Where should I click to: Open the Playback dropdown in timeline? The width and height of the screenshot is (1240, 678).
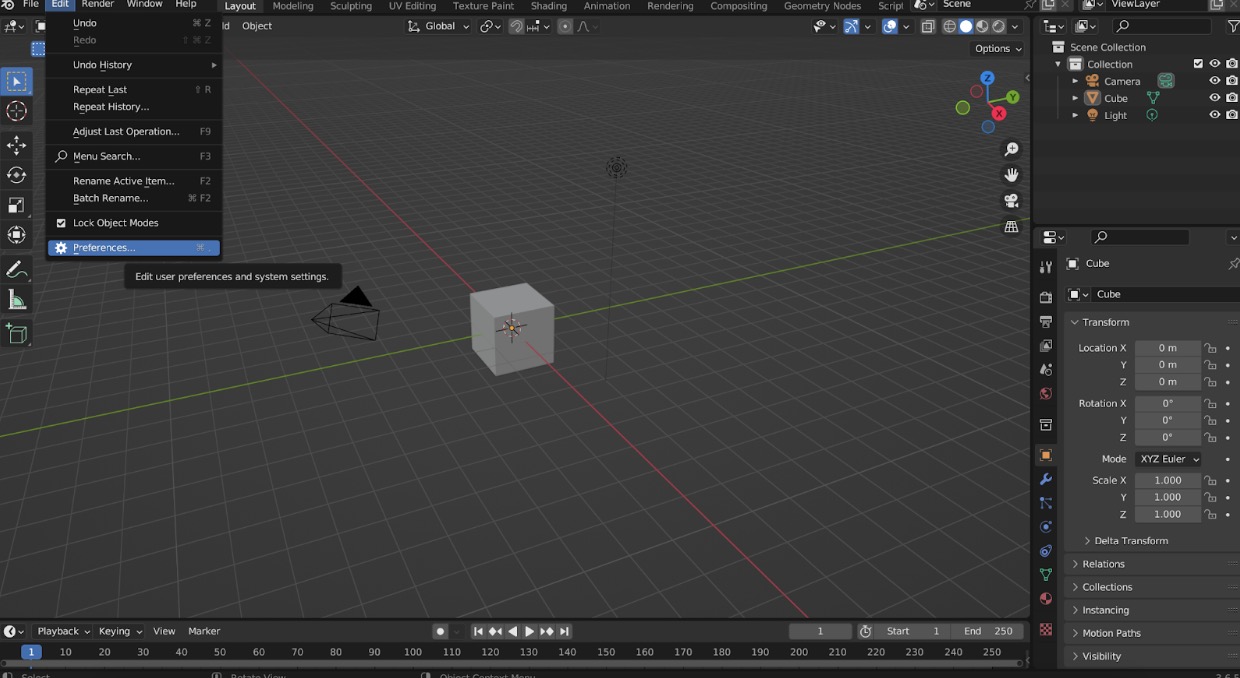click(63, 631)
